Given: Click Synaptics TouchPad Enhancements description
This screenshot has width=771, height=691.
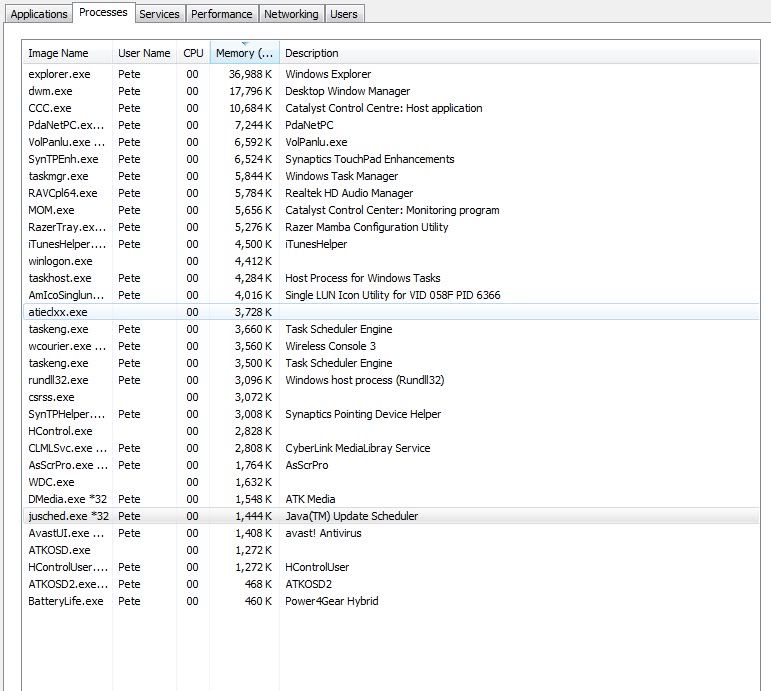Looking at the screenshot, I should click(x=370, y=159).
